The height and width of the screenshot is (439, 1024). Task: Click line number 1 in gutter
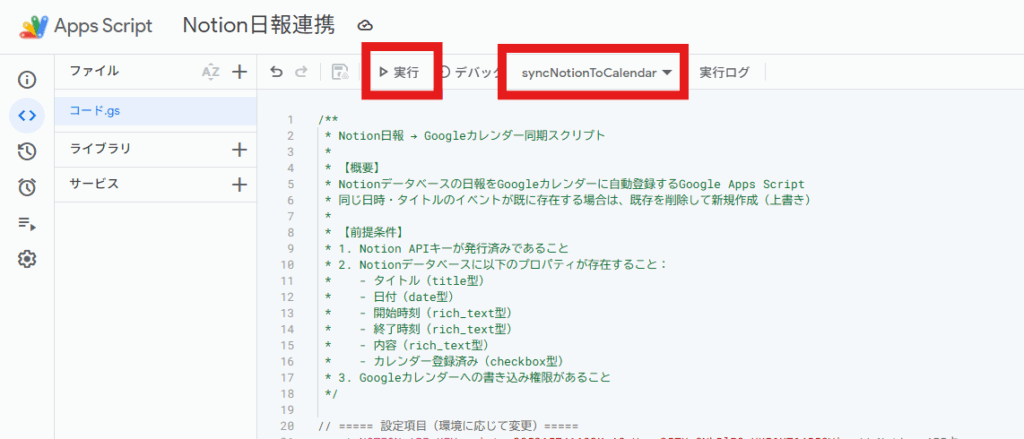tap(290, 120)
